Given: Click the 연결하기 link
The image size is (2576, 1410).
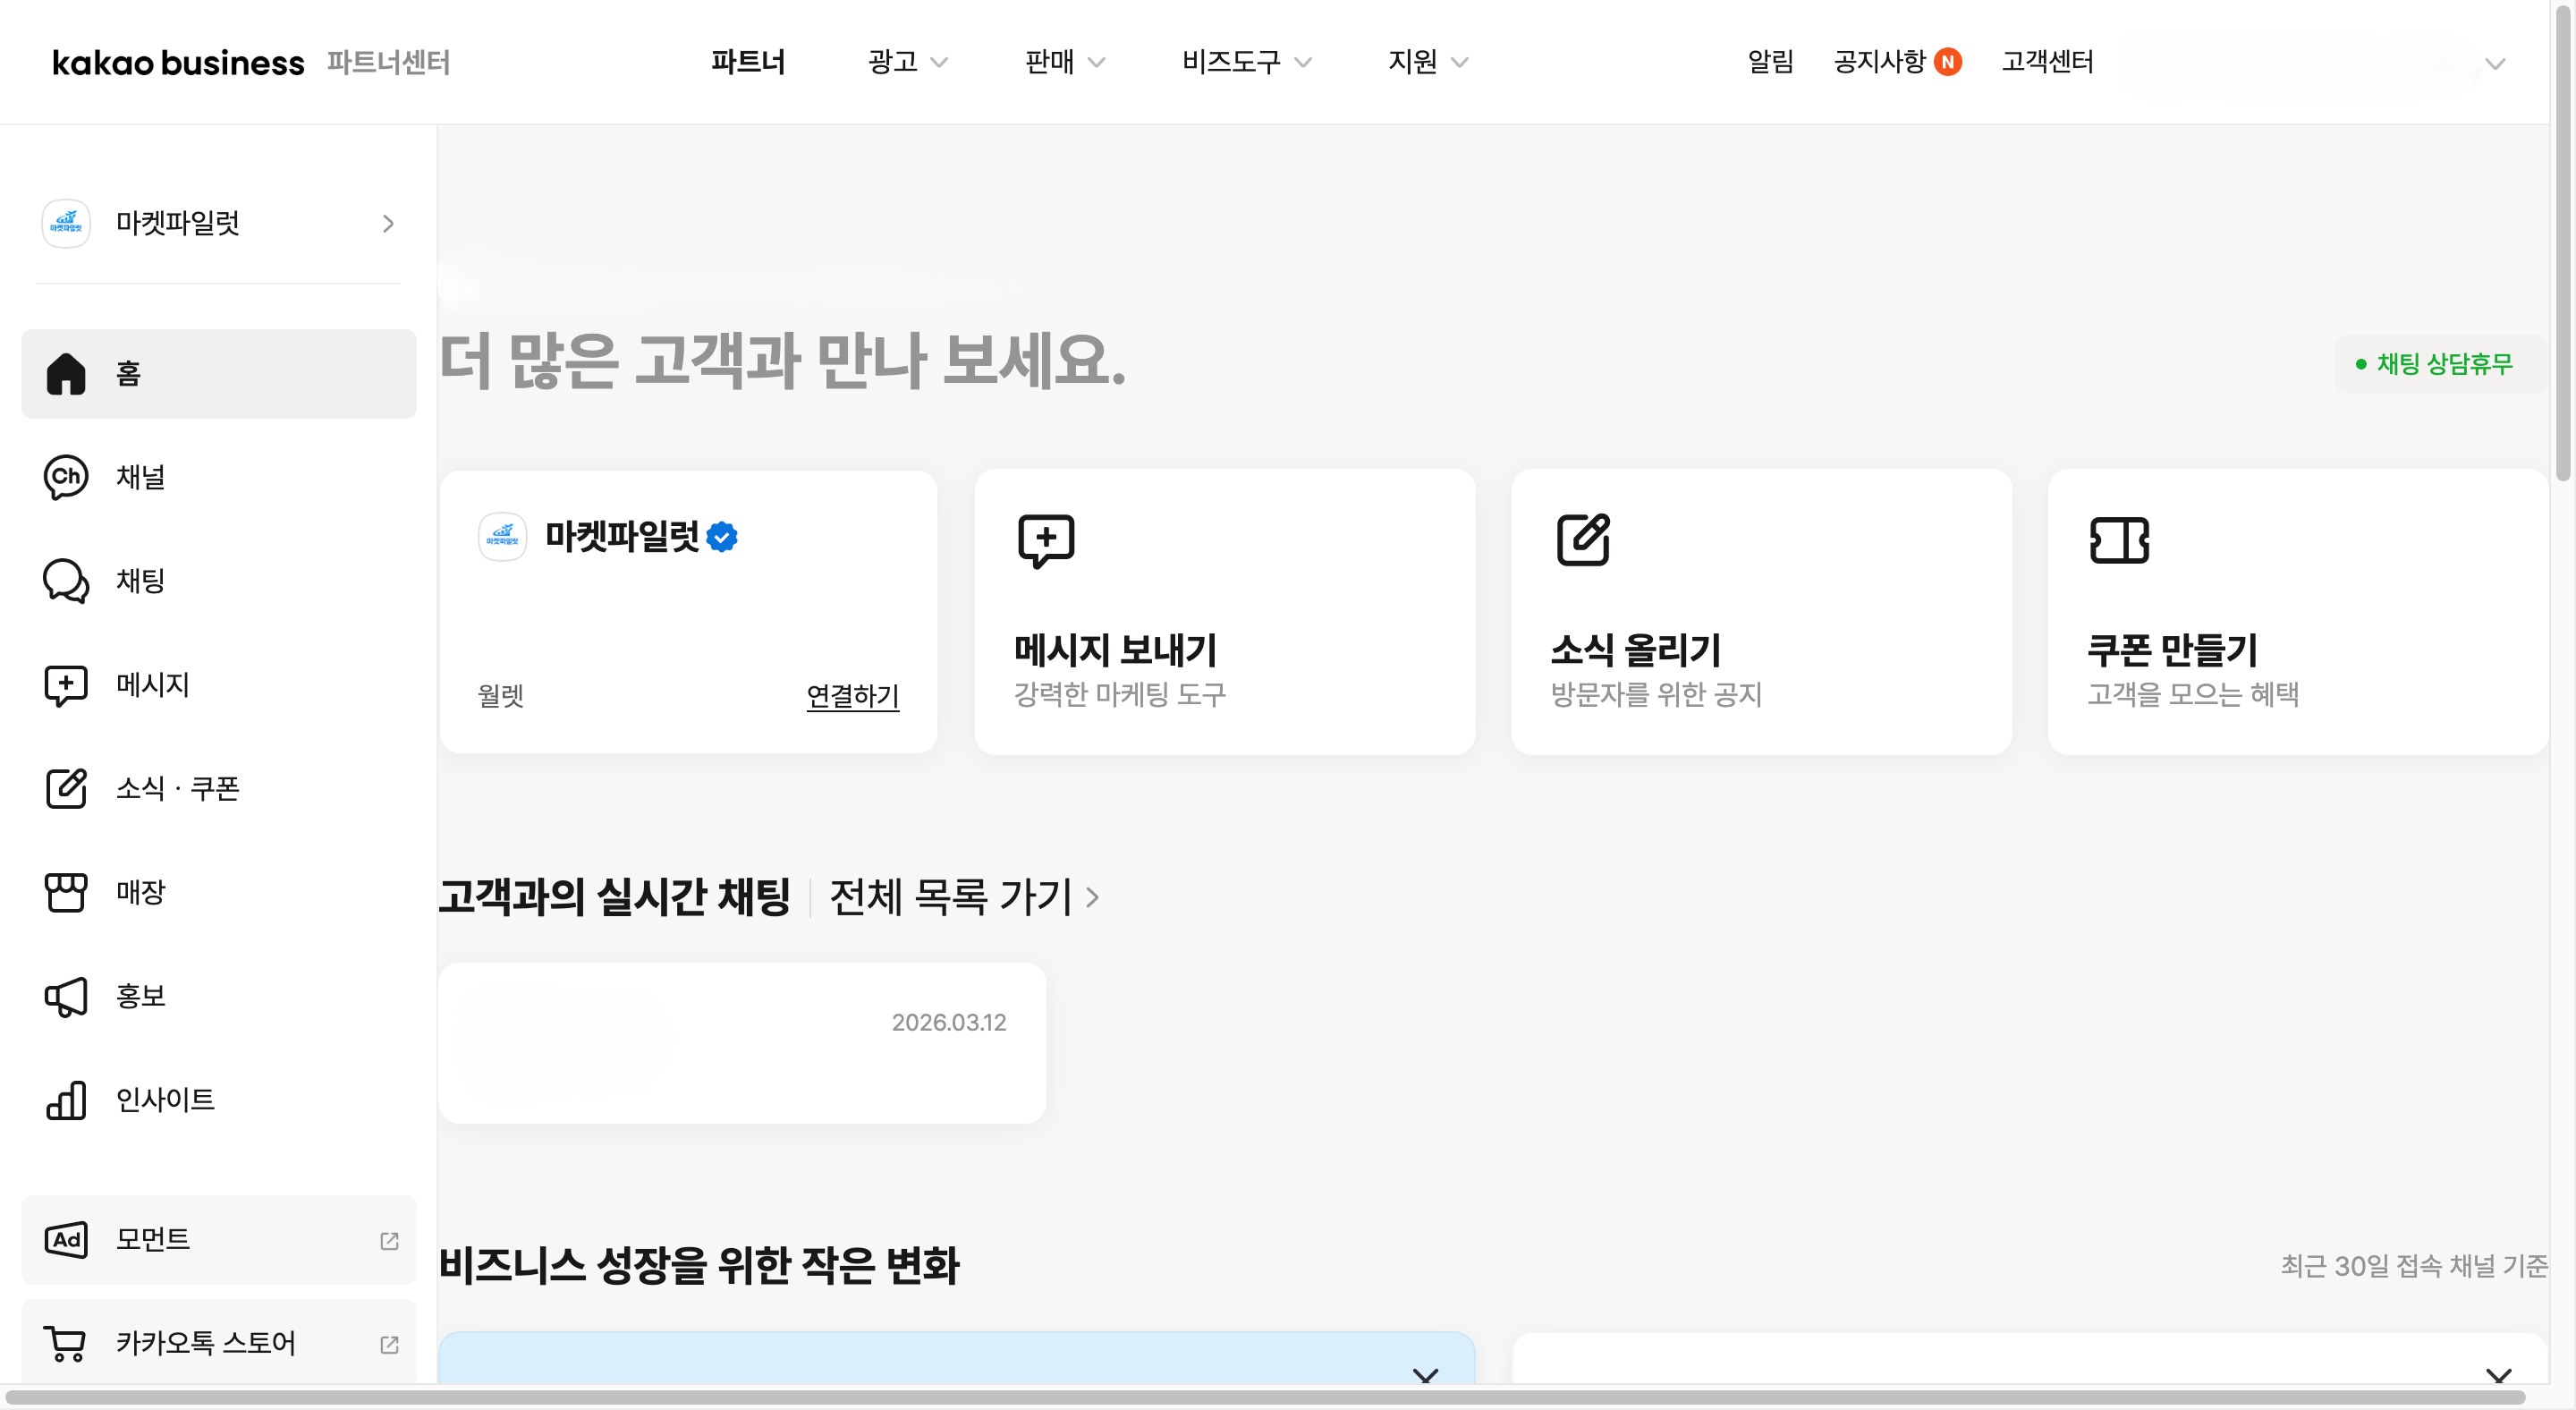Looking at the screenshot, I should coord(853,696).
